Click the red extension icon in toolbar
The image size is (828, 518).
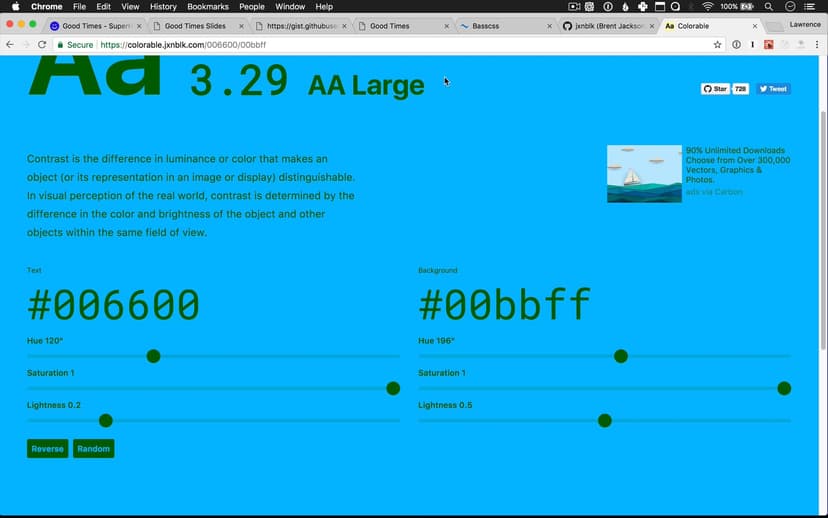[769, 45]
